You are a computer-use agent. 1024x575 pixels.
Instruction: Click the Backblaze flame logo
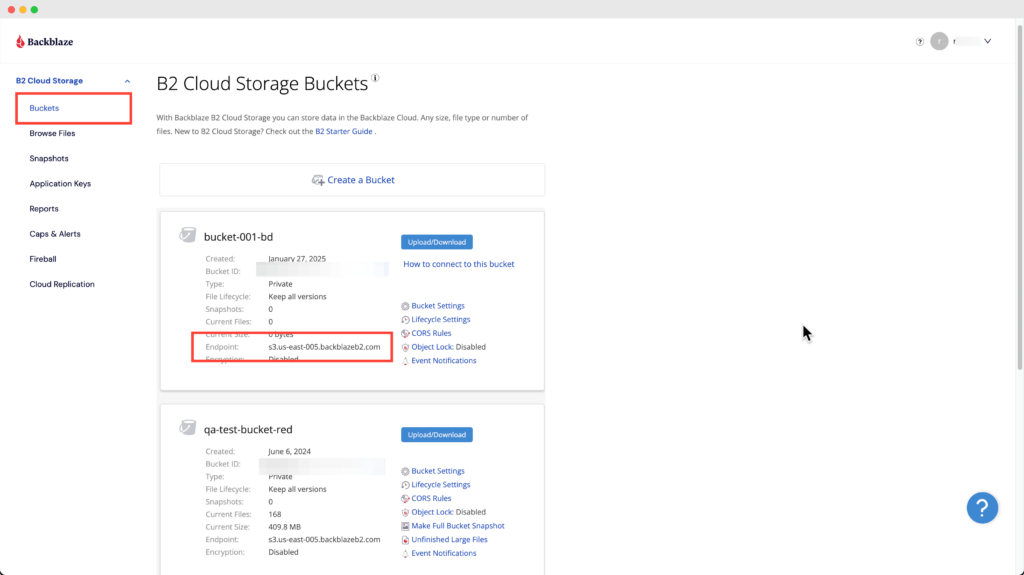(x=21, y=42)
